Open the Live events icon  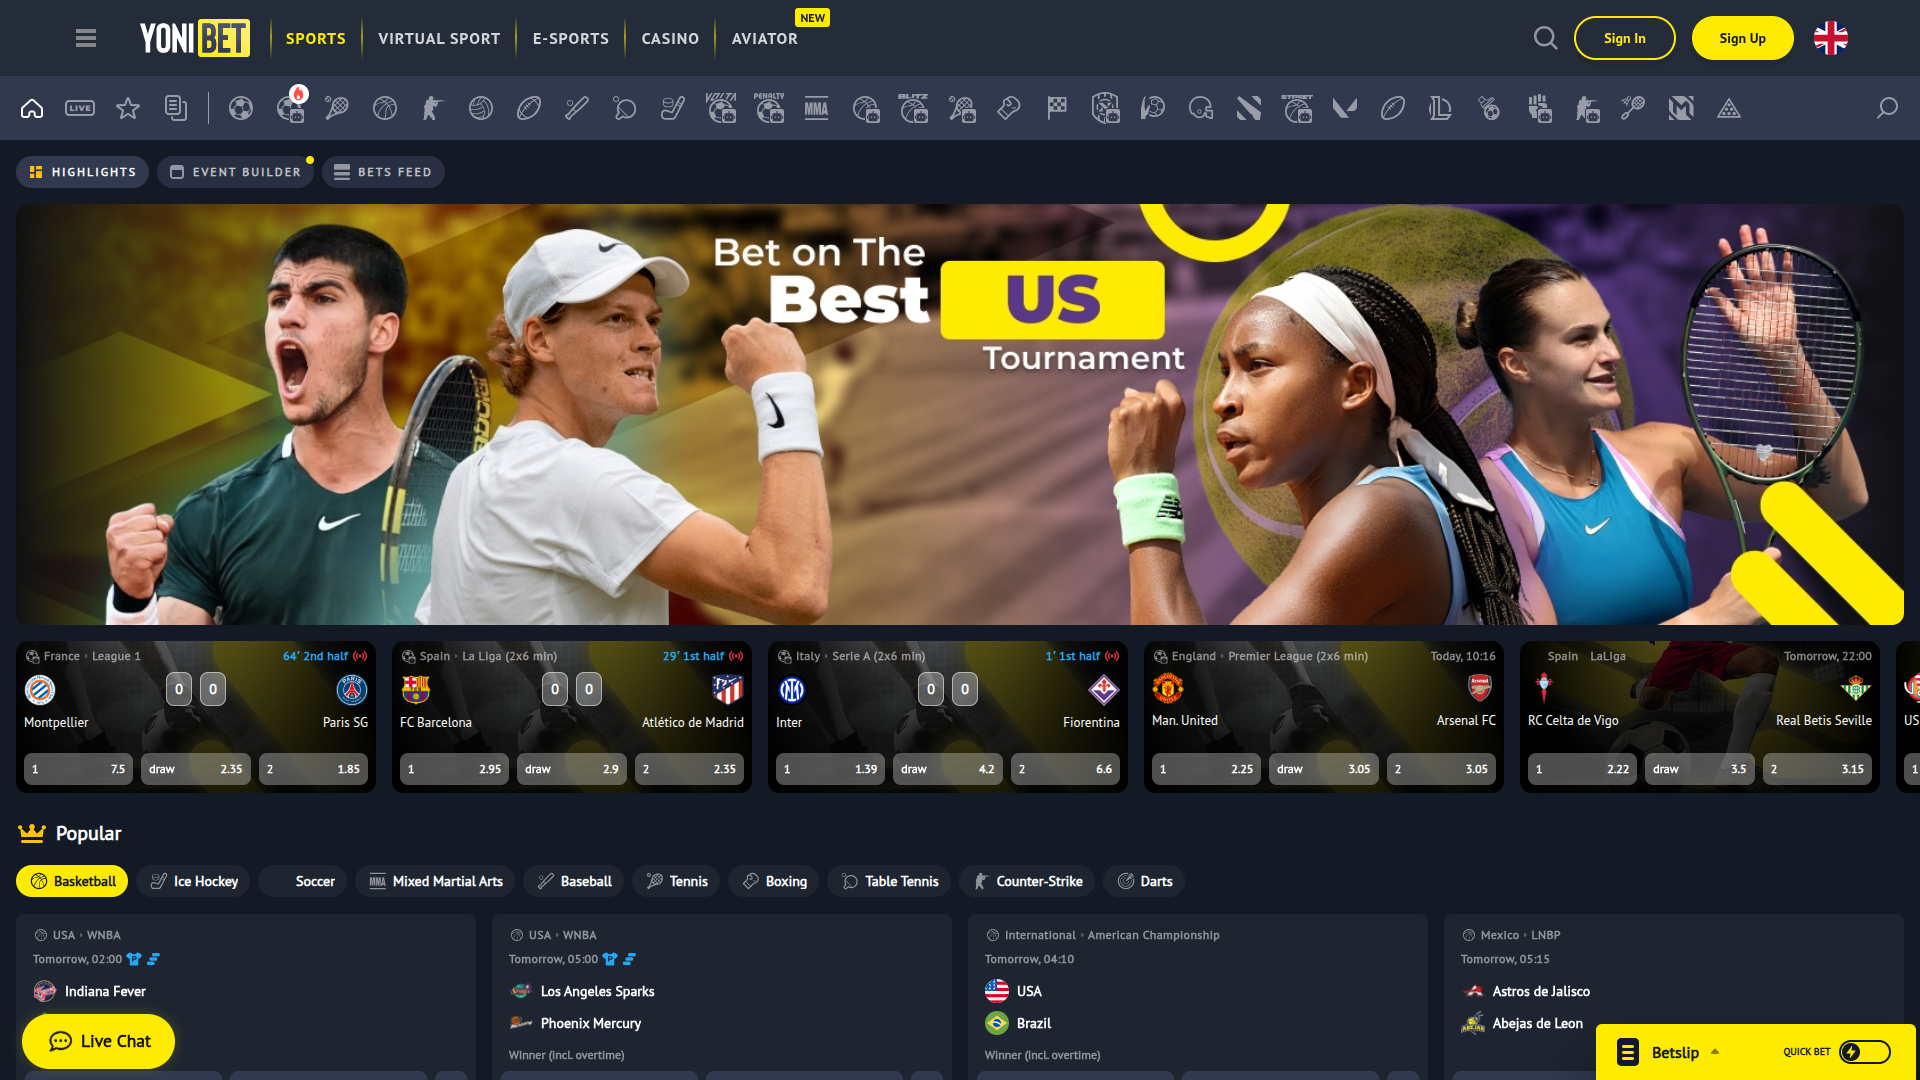[80, 108]
